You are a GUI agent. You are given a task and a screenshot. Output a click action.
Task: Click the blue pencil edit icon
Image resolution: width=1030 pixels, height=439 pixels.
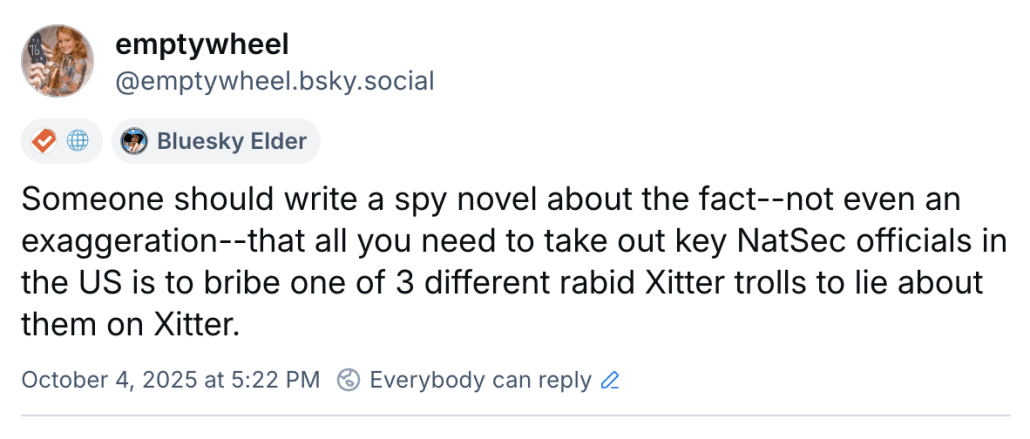click(610, 380)
